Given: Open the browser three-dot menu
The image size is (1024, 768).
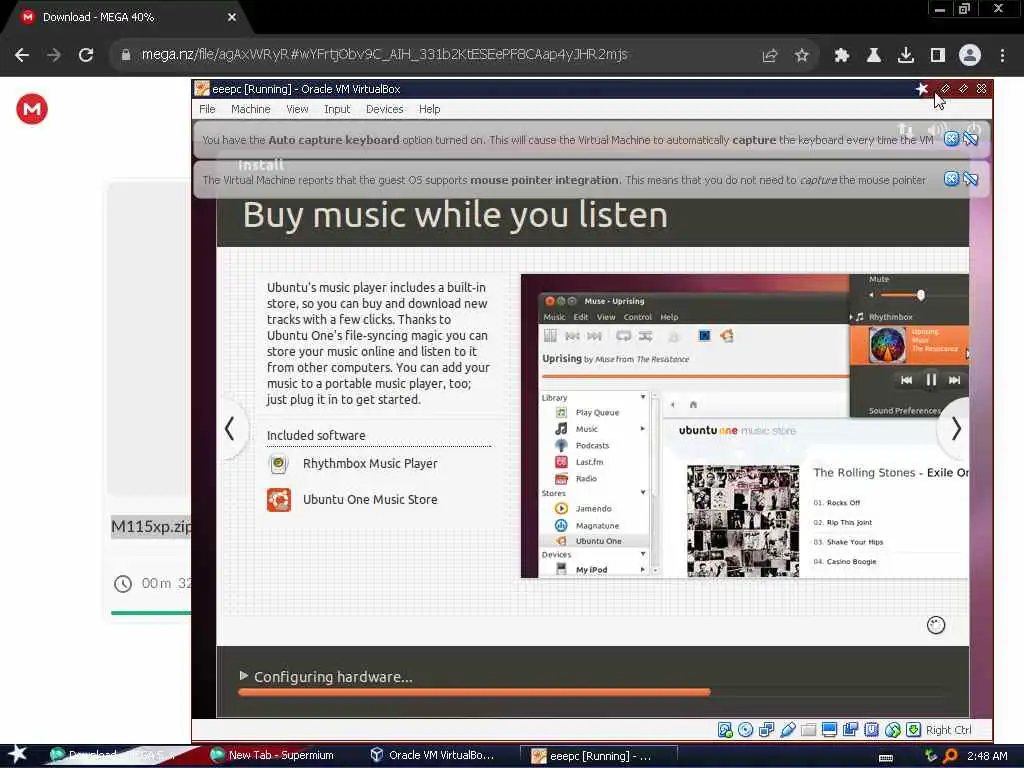Looking at the screenshot, I should (x=1002, y=56).
